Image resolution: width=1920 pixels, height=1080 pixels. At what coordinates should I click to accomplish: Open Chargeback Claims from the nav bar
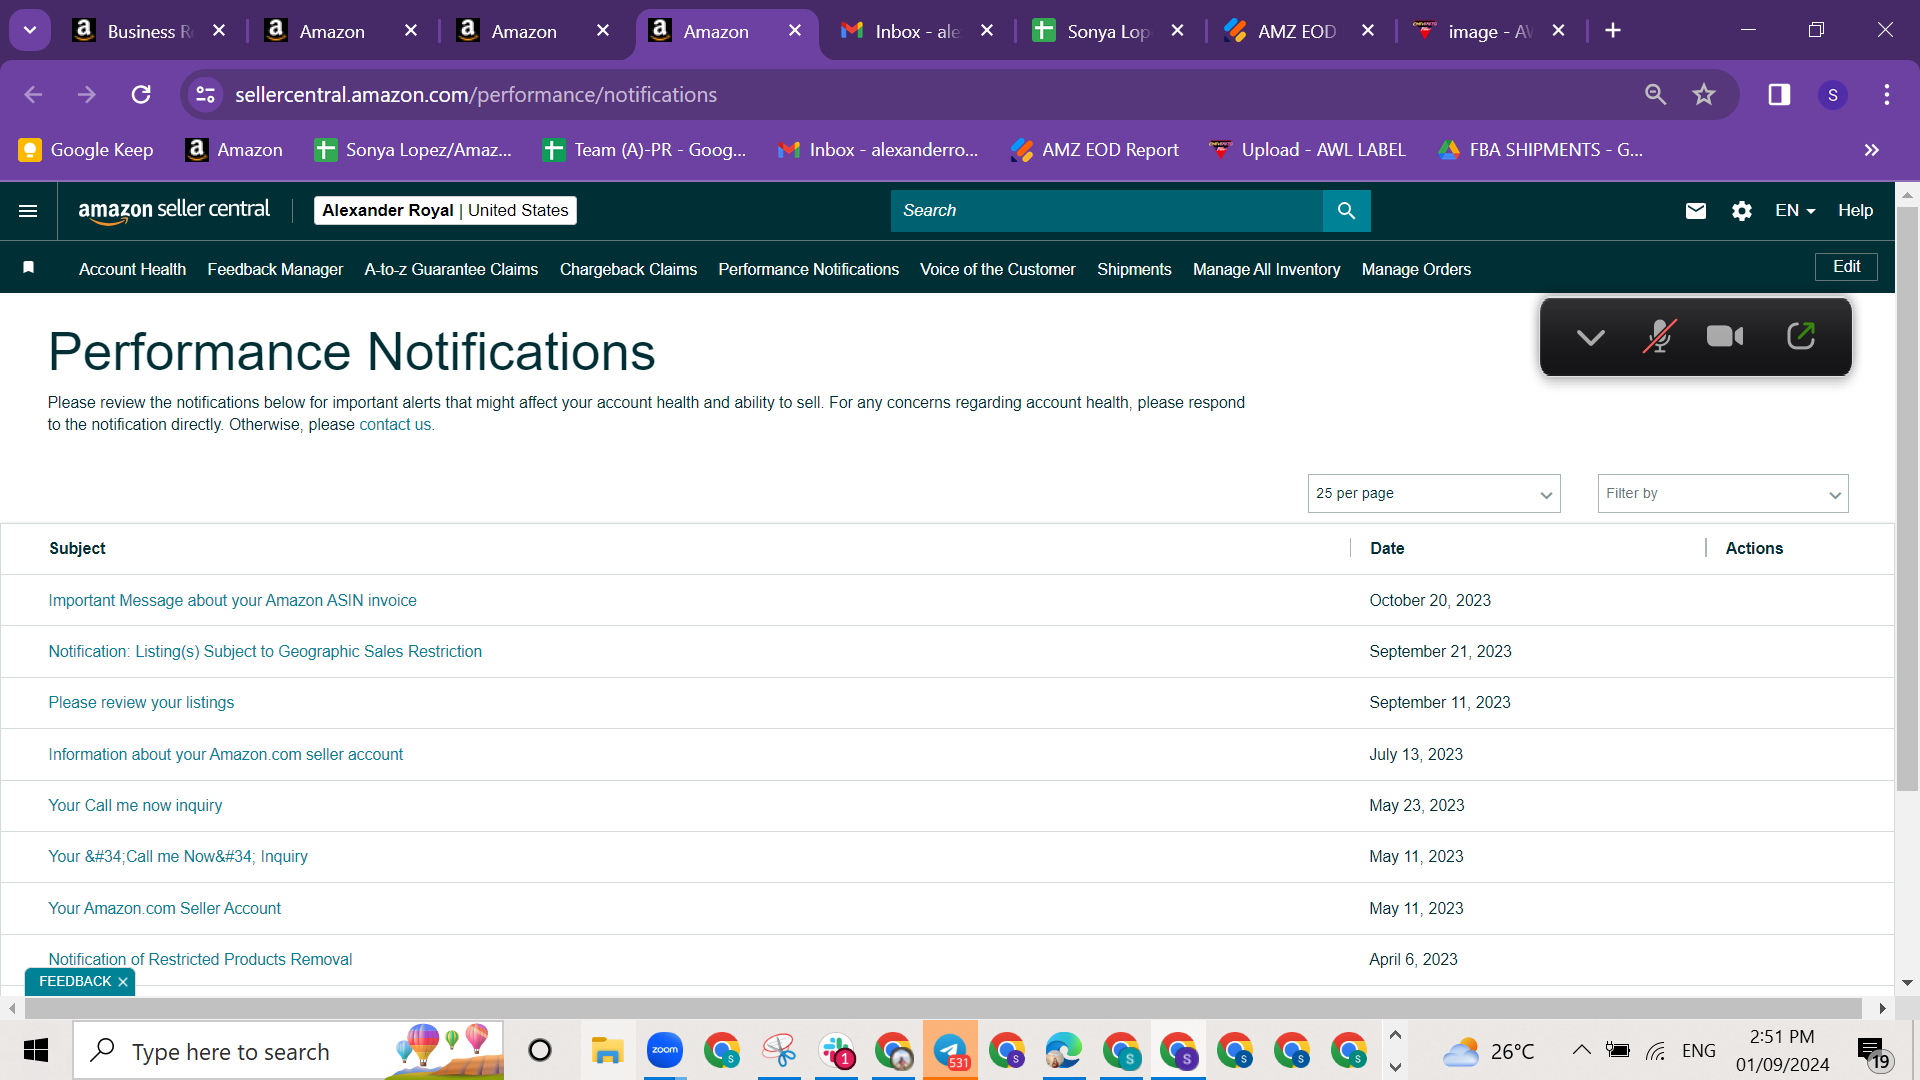[628, 269]
